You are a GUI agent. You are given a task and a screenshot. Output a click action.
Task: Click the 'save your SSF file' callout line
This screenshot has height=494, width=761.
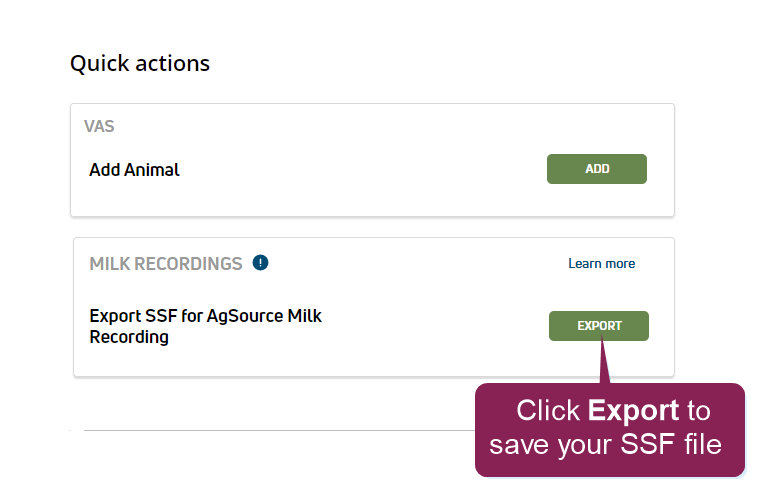click(x=605, y=444)
